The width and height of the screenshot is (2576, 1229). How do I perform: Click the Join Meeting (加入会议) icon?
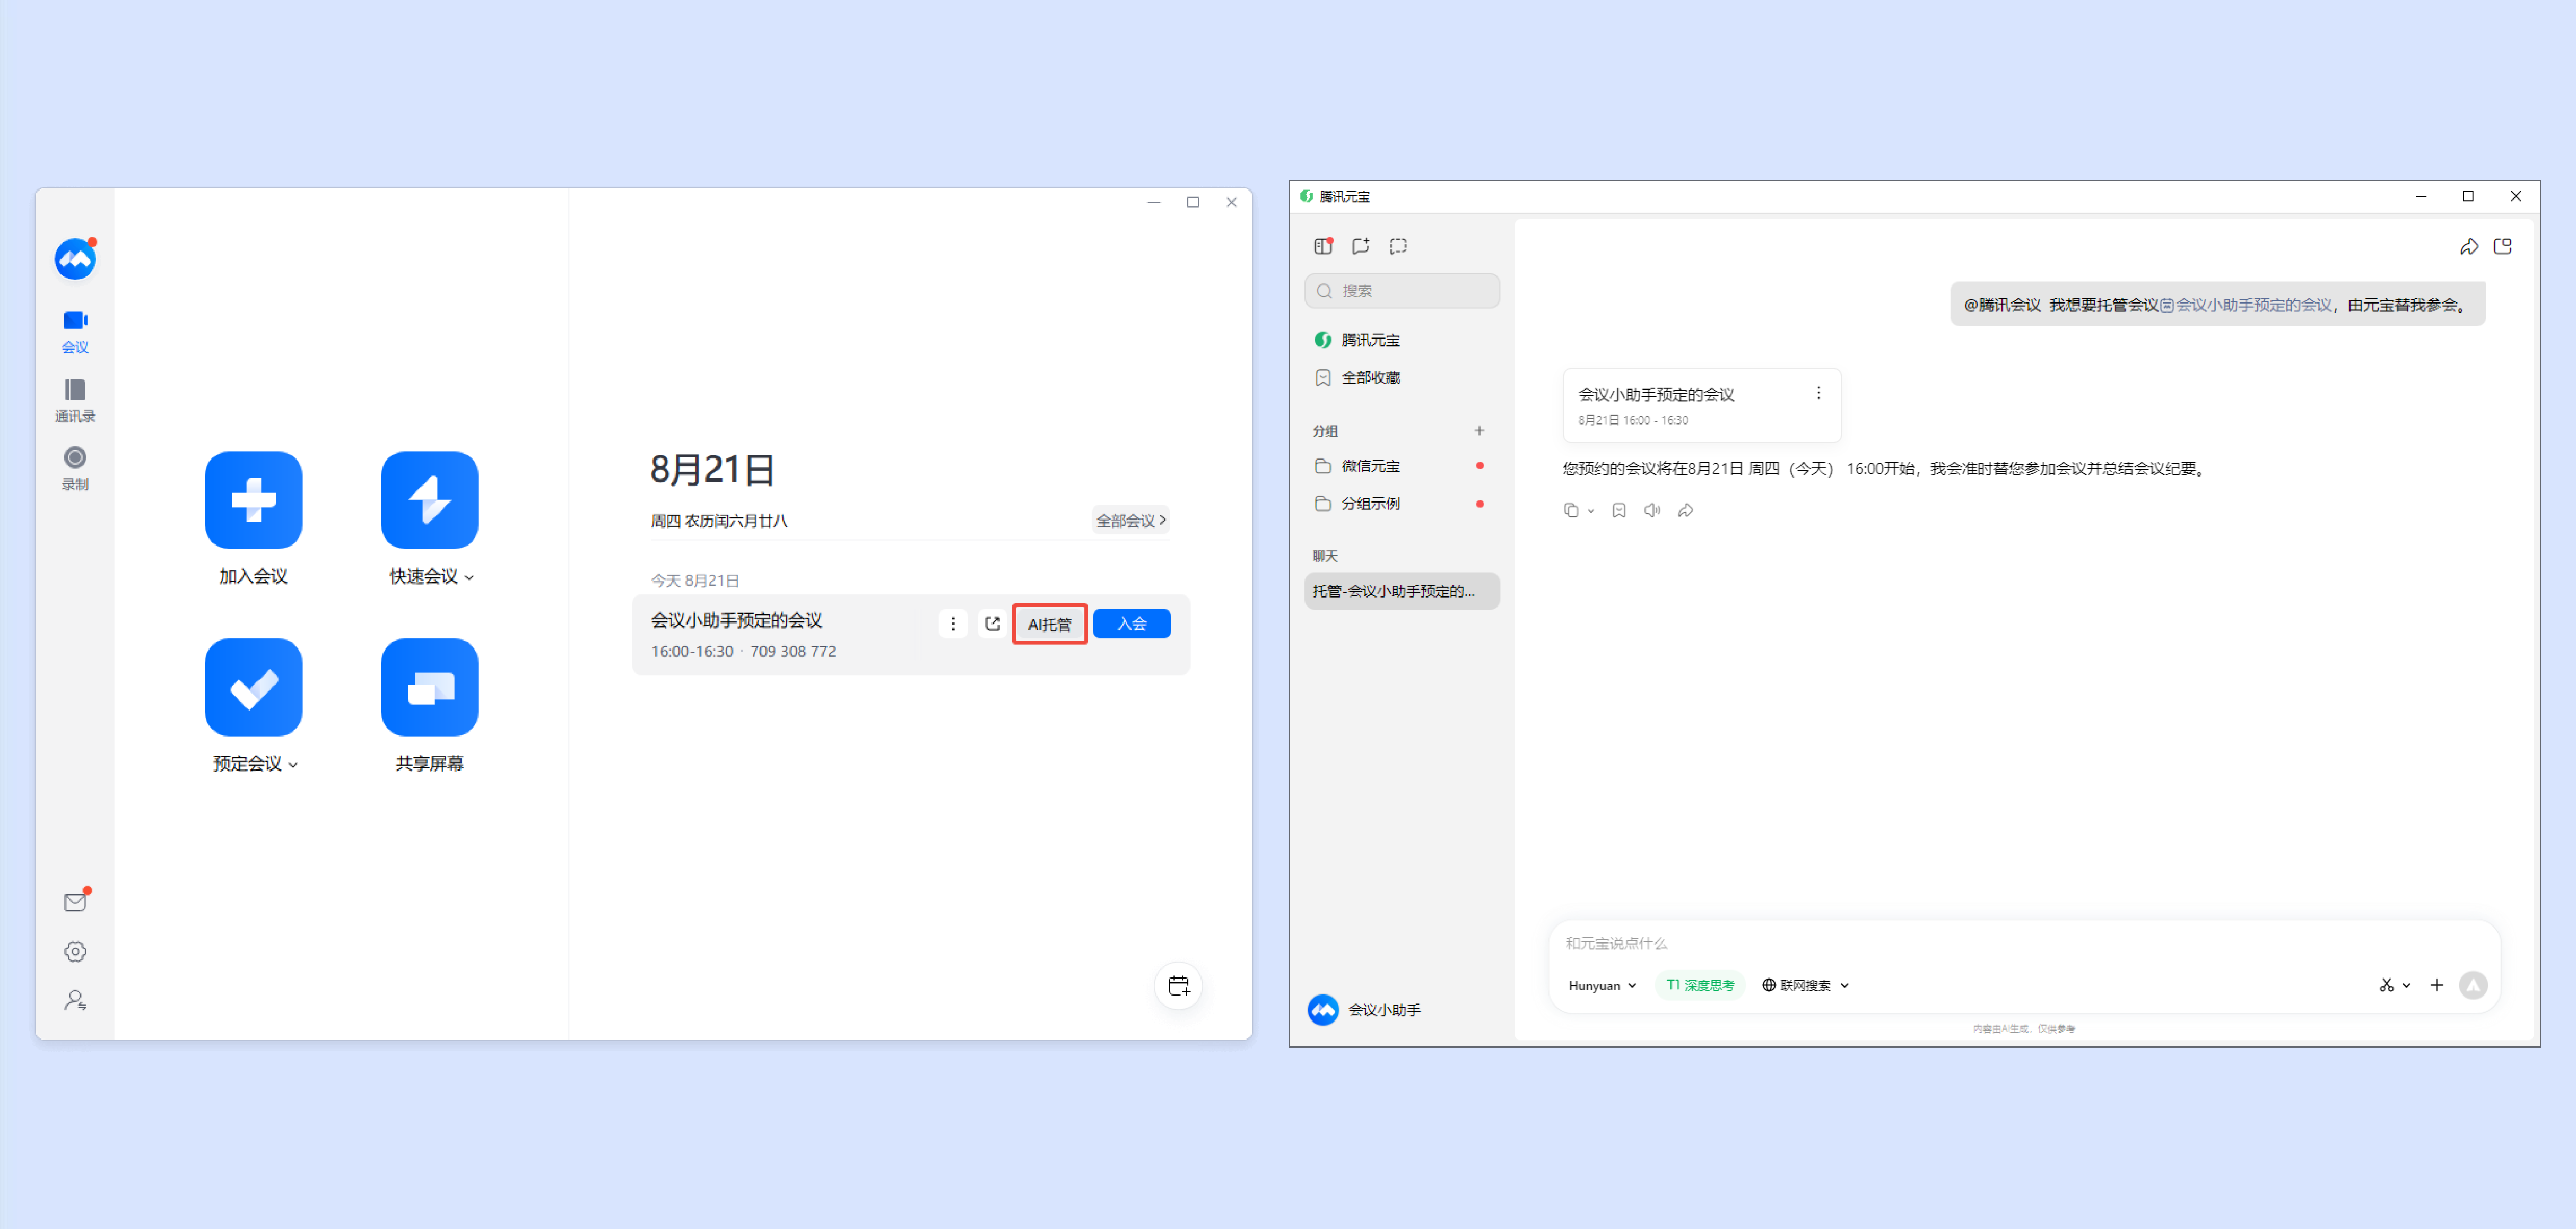click(x=253, y=499)
